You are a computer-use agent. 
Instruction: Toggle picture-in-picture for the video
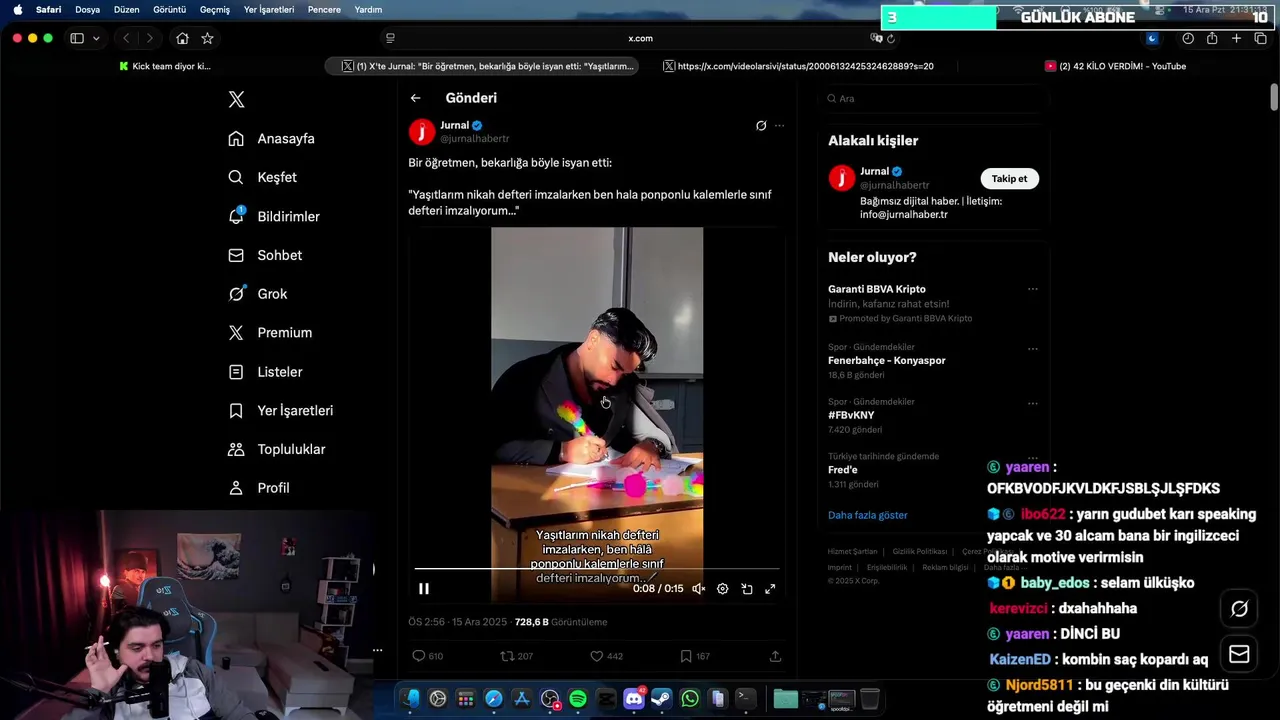point(747,589)
